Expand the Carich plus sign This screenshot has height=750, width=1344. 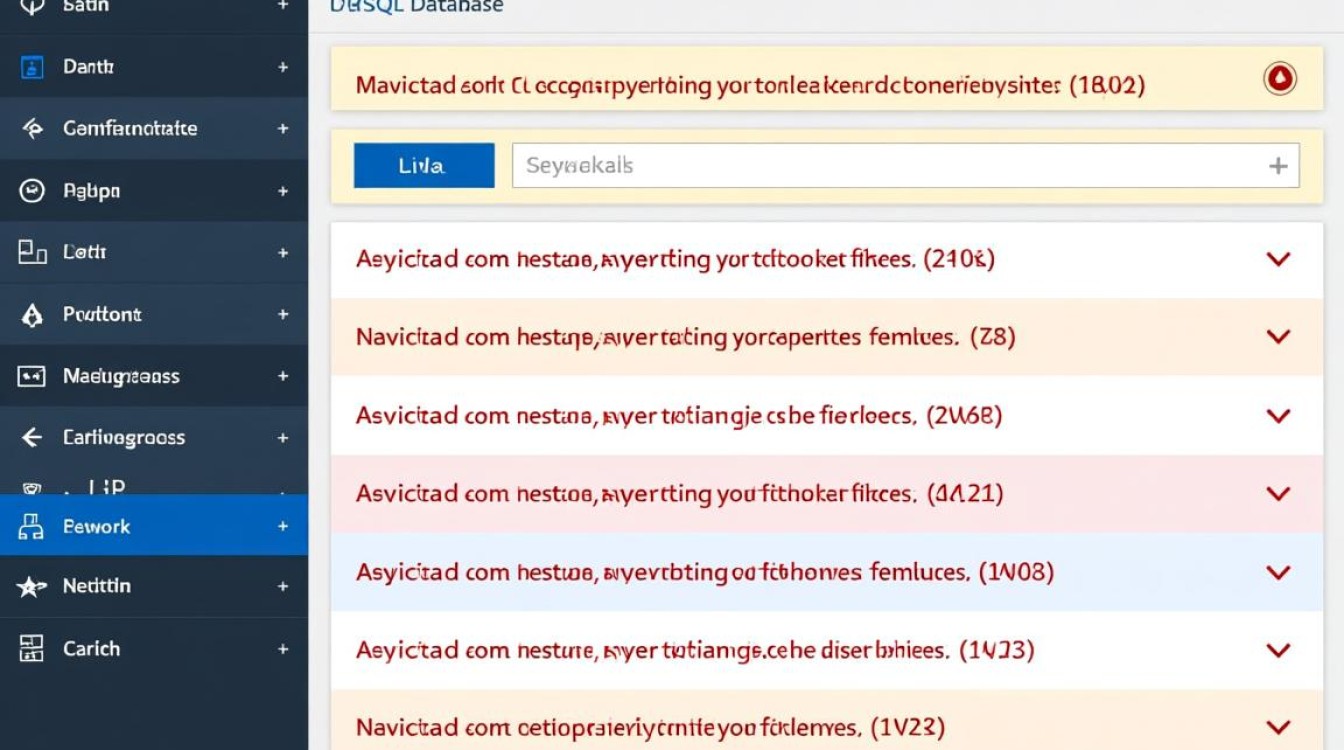click(283, 649)
